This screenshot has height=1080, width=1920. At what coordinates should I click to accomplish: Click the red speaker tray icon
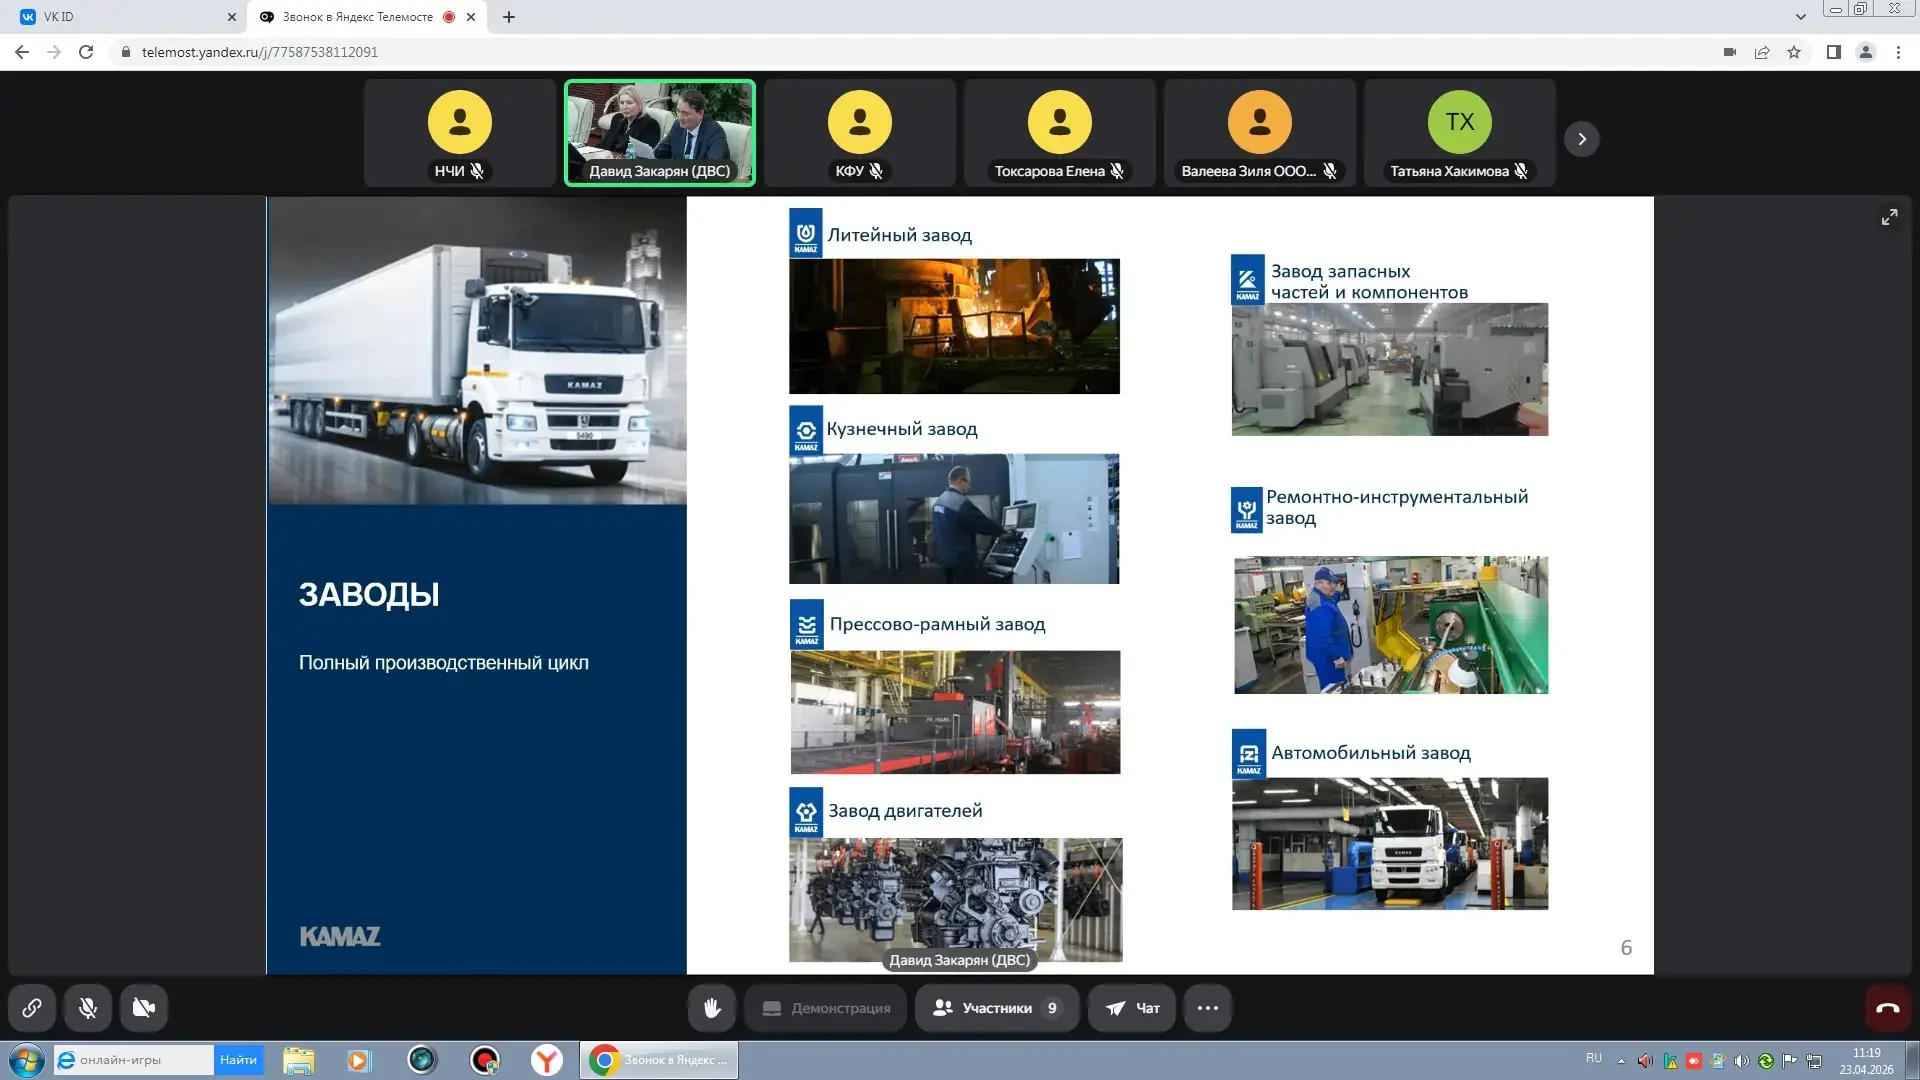point(1645,1061)
